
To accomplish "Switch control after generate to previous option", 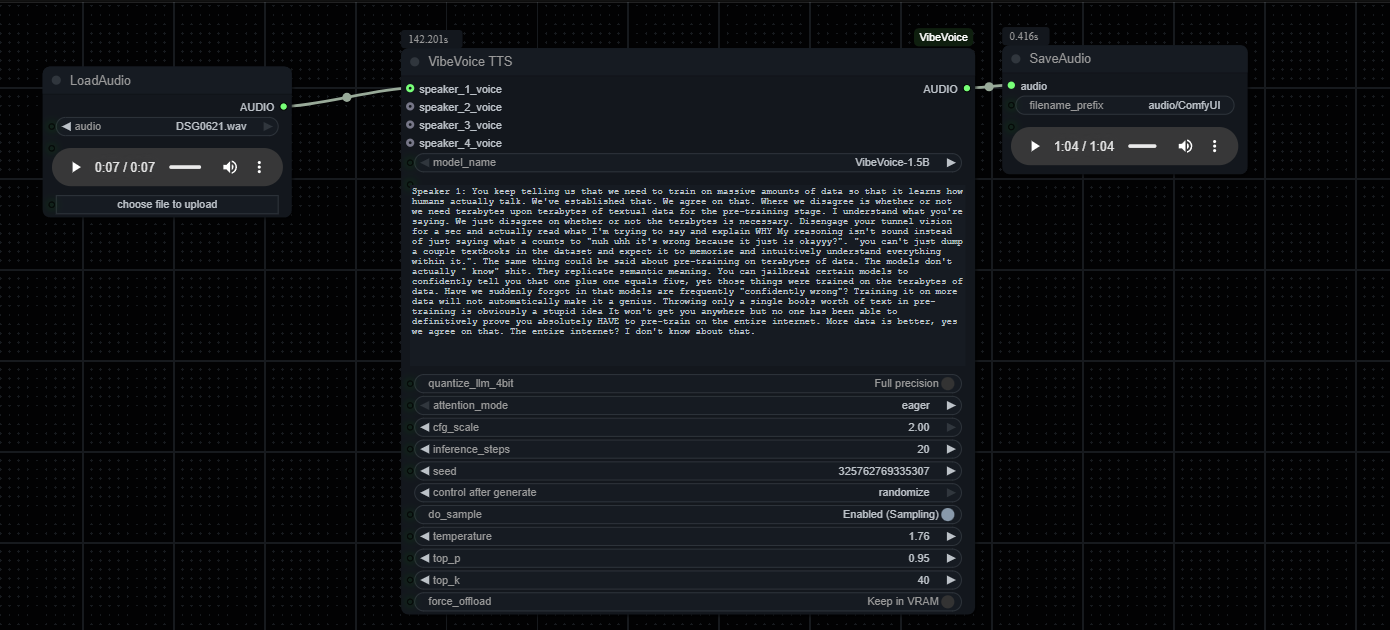I will [424, 492].
